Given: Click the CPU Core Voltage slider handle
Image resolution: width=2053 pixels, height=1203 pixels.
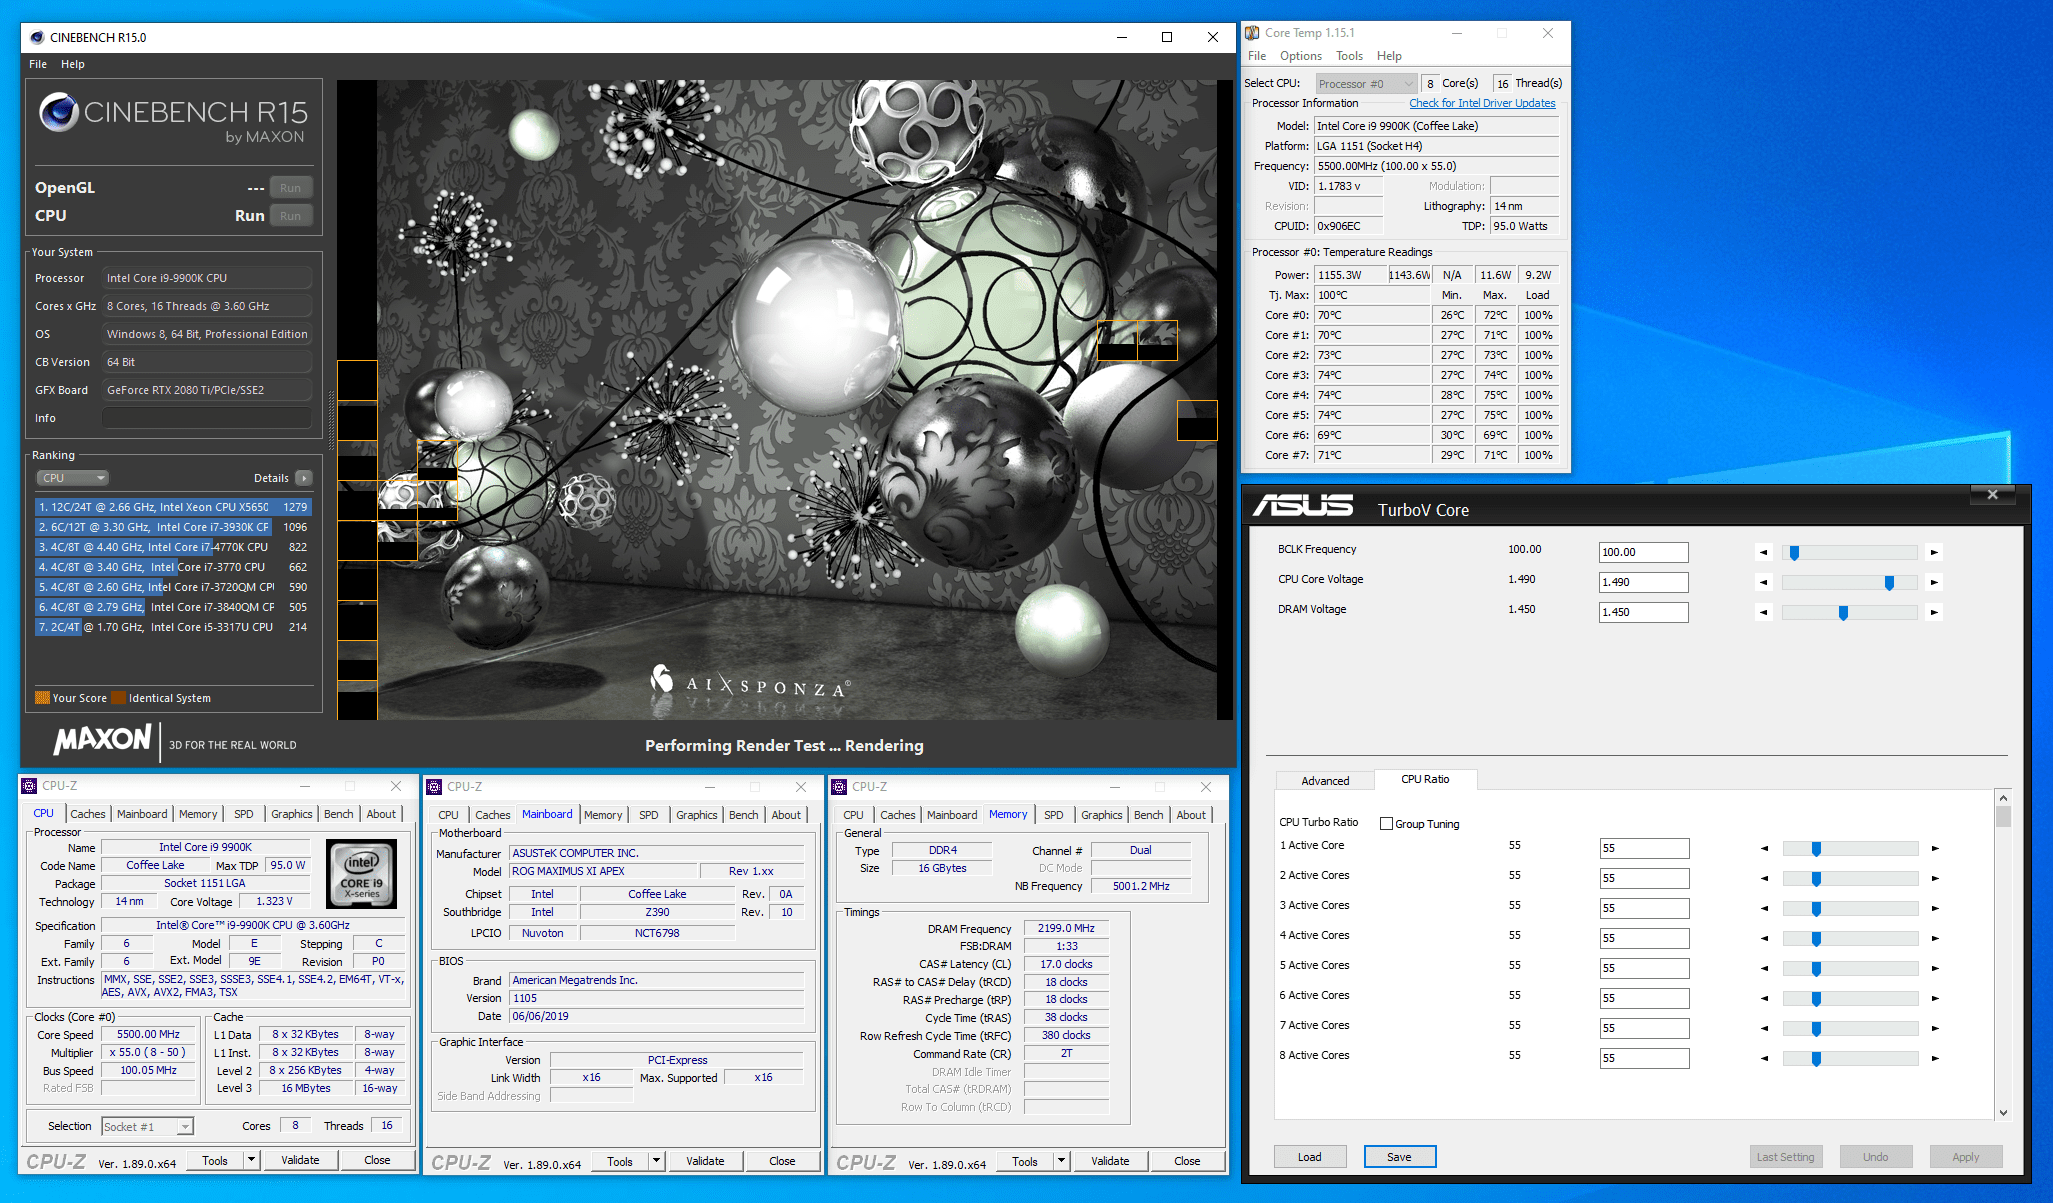Looking at the screenshot, I should (1889, 583).
